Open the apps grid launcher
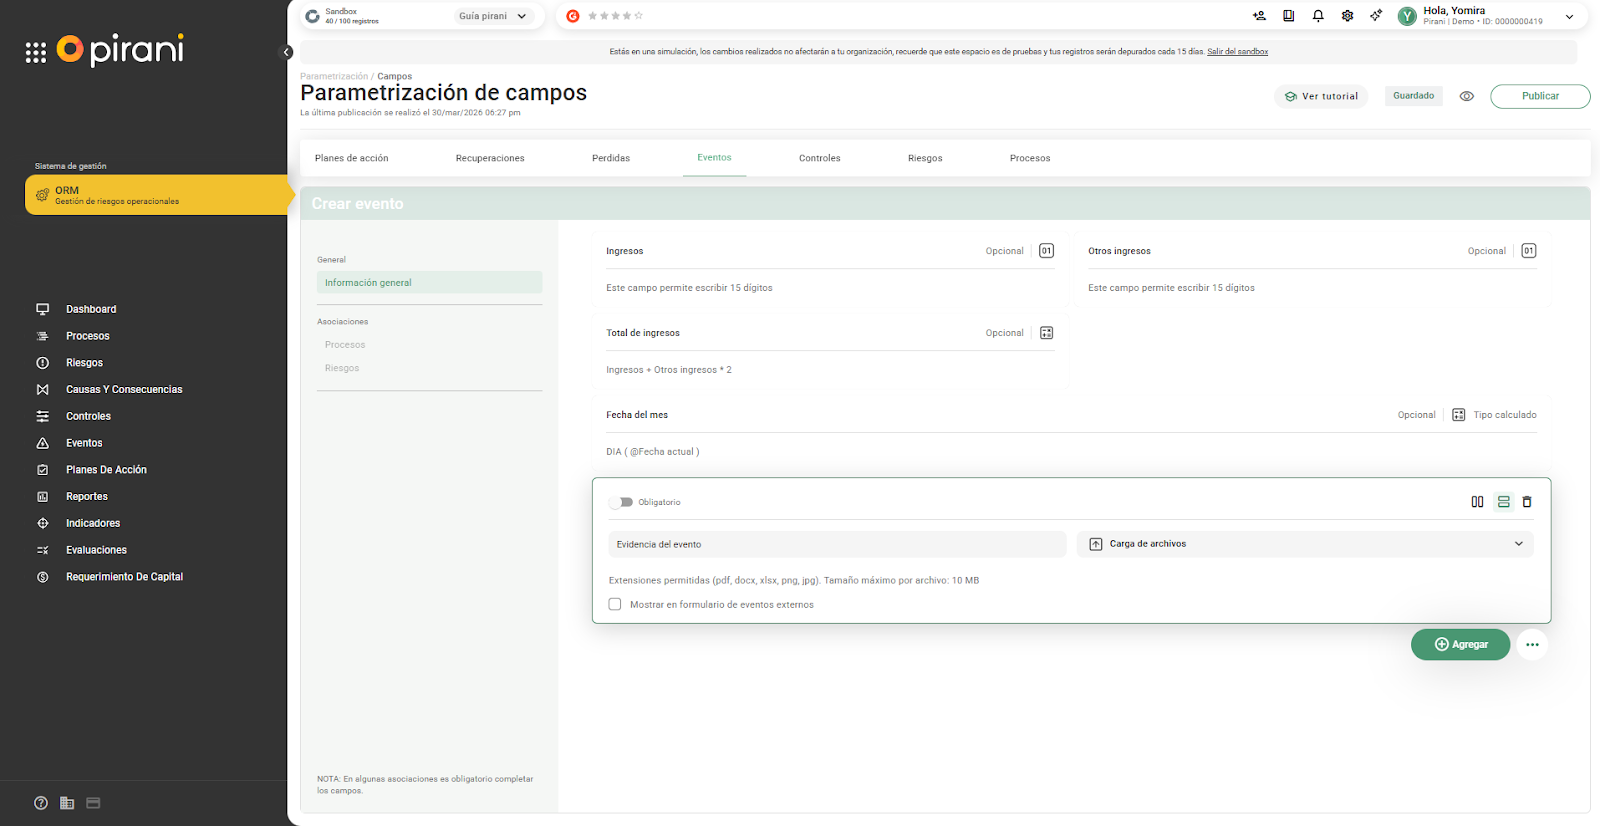Screen dimensions: 1600x826 (x=36, y=53)
